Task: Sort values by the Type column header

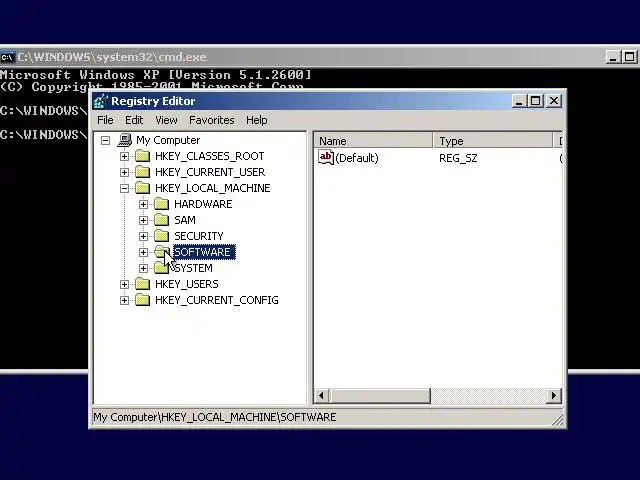Action: (493, 141)
